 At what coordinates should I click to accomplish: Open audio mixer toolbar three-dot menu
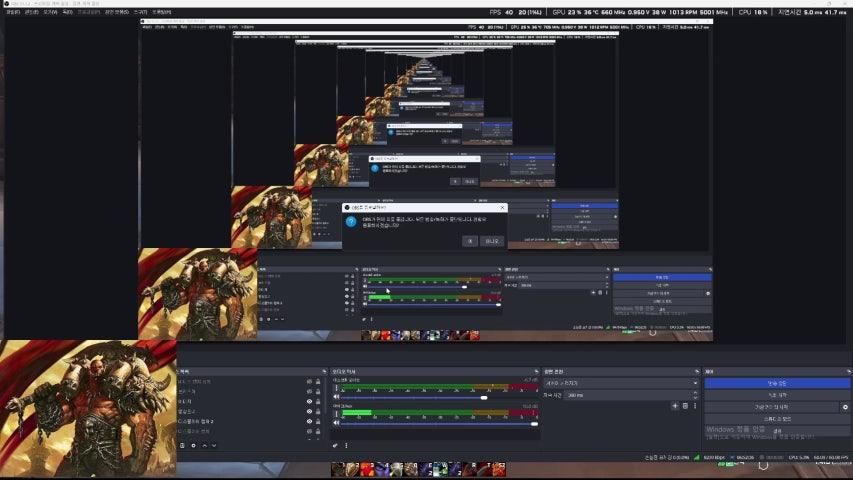(x=346, y=445)
